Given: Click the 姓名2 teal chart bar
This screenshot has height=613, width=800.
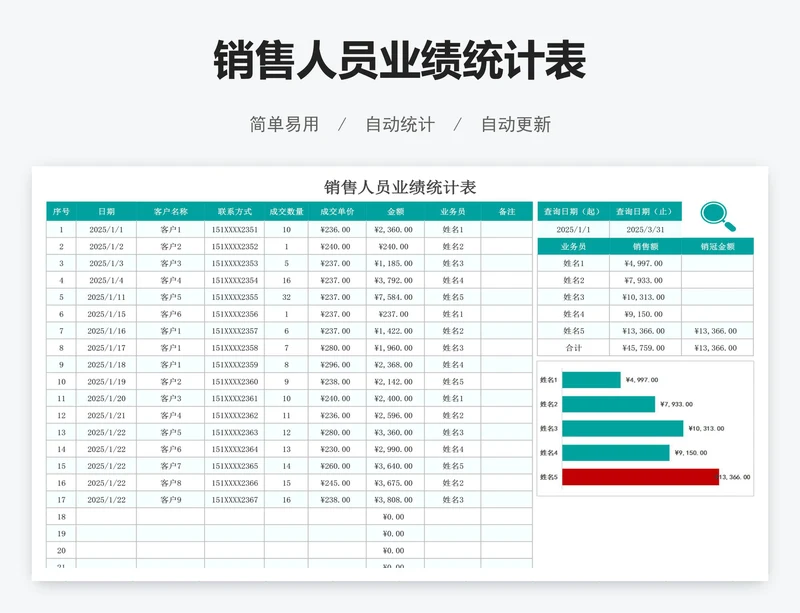Looking at the screenshot, I should pyautogui.click(x=609, y=404).
